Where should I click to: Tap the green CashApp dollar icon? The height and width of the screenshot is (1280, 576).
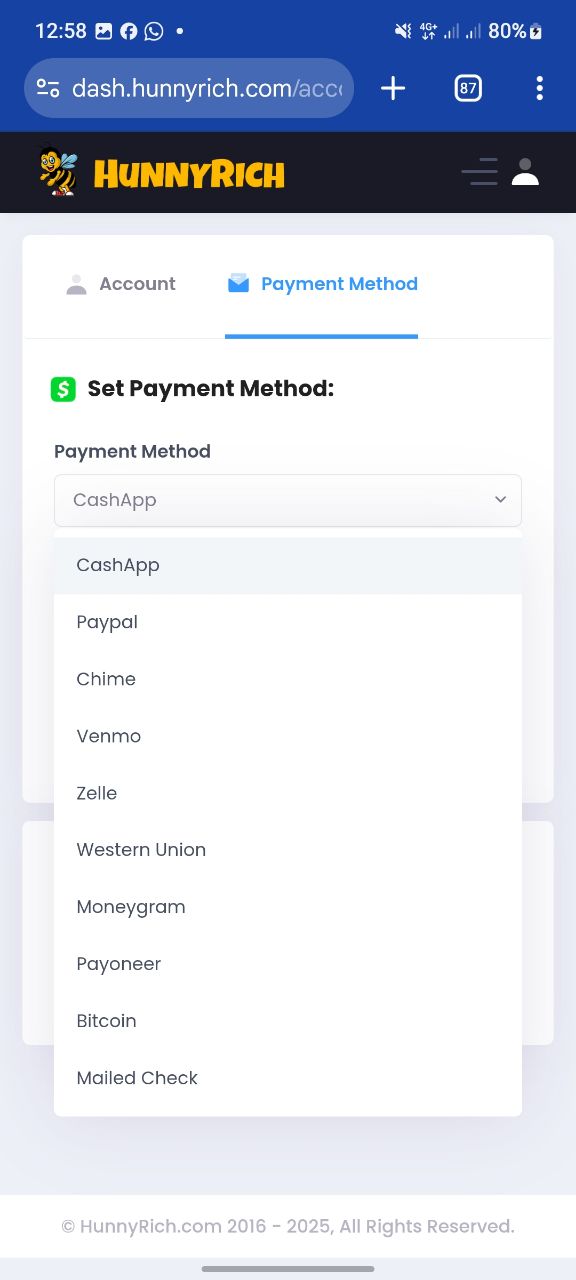[63, 389]
